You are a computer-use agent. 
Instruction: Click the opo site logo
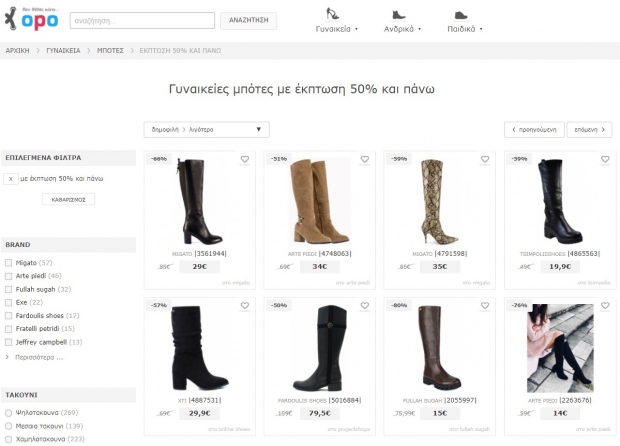31,19
